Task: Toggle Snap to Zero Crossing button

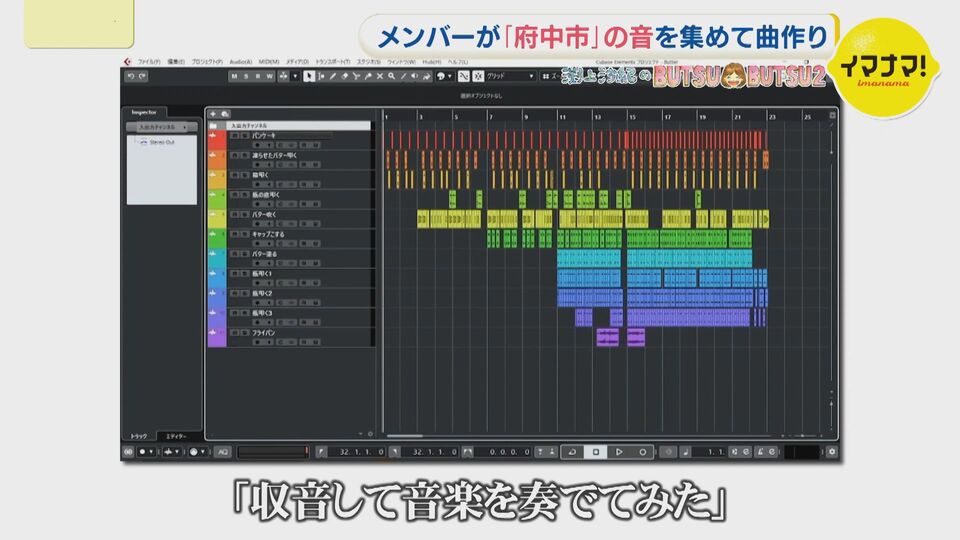Action: pyautogui.click(x=463, y=77)
